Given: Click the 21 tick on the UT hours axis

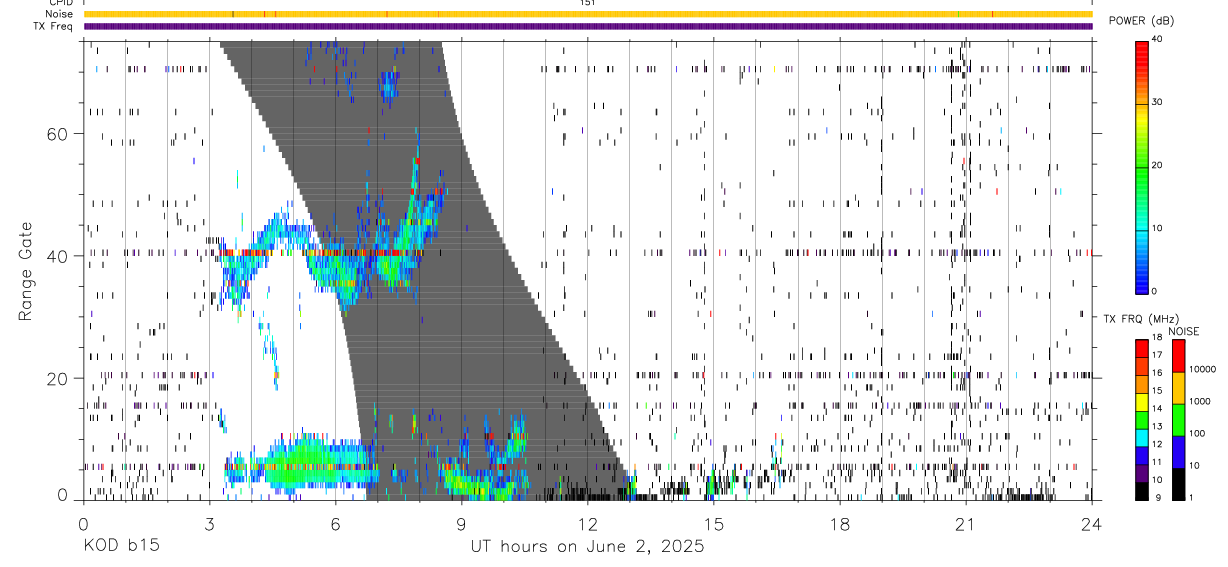Looking at the screenshot, I should [966, 523].
